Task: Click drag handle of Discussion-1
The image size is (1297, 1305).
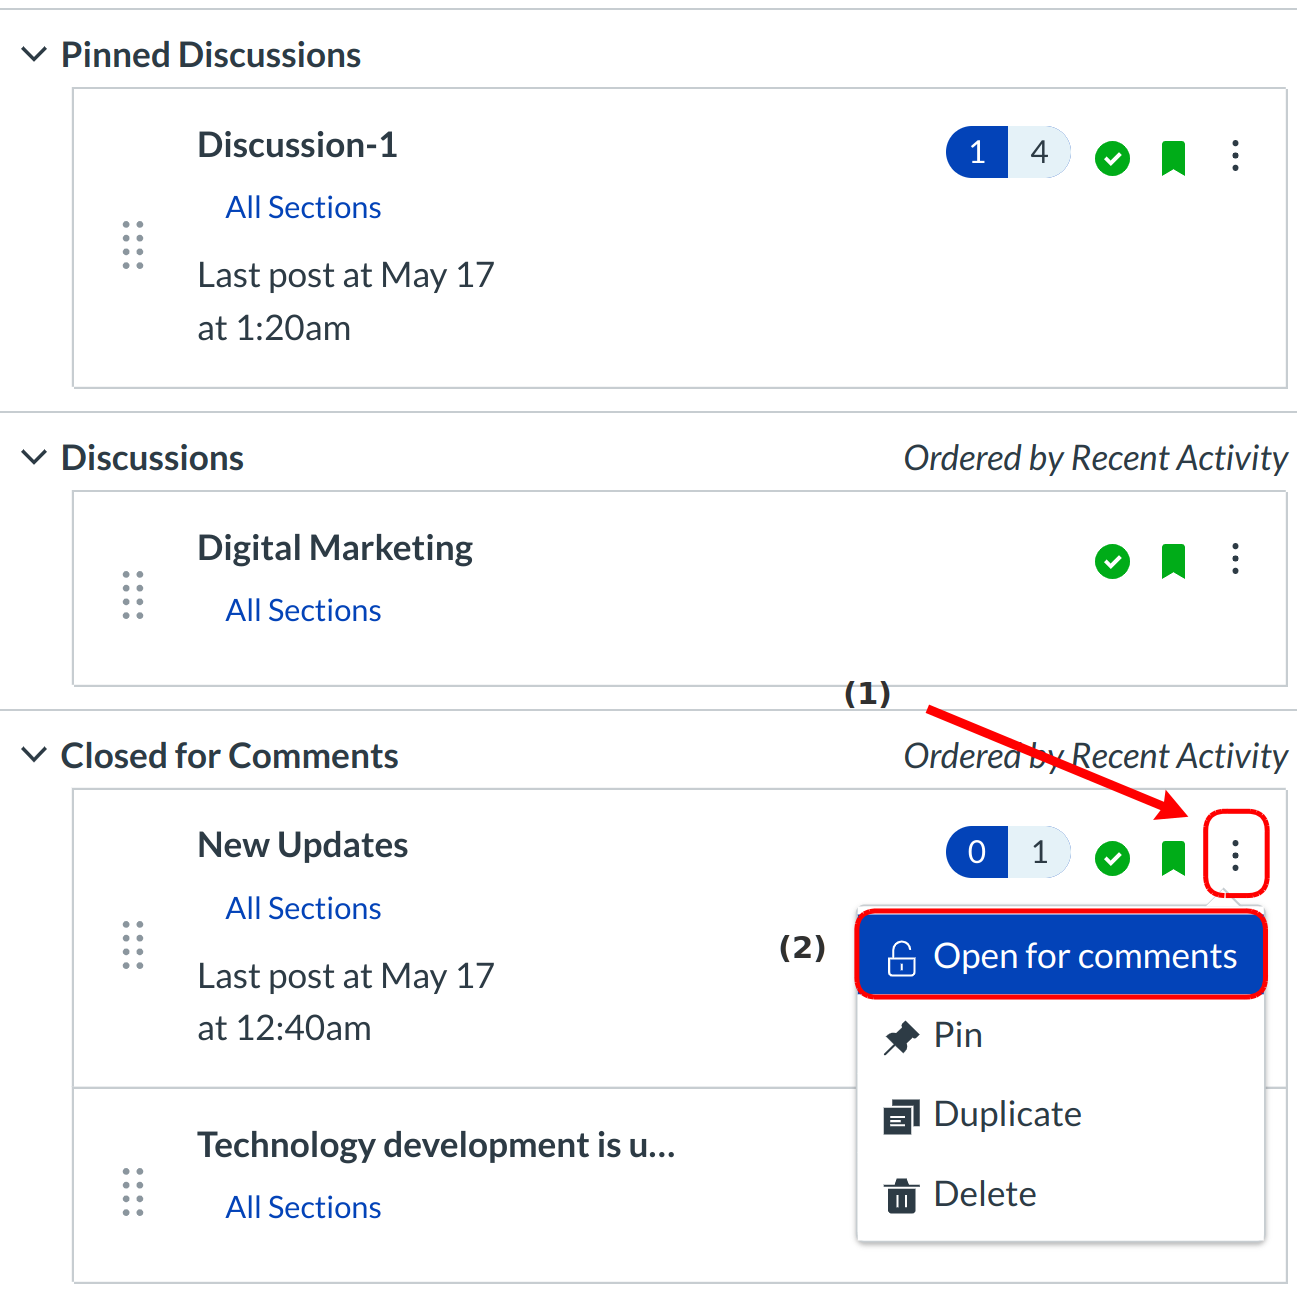Action: click(x=133, y=245)
